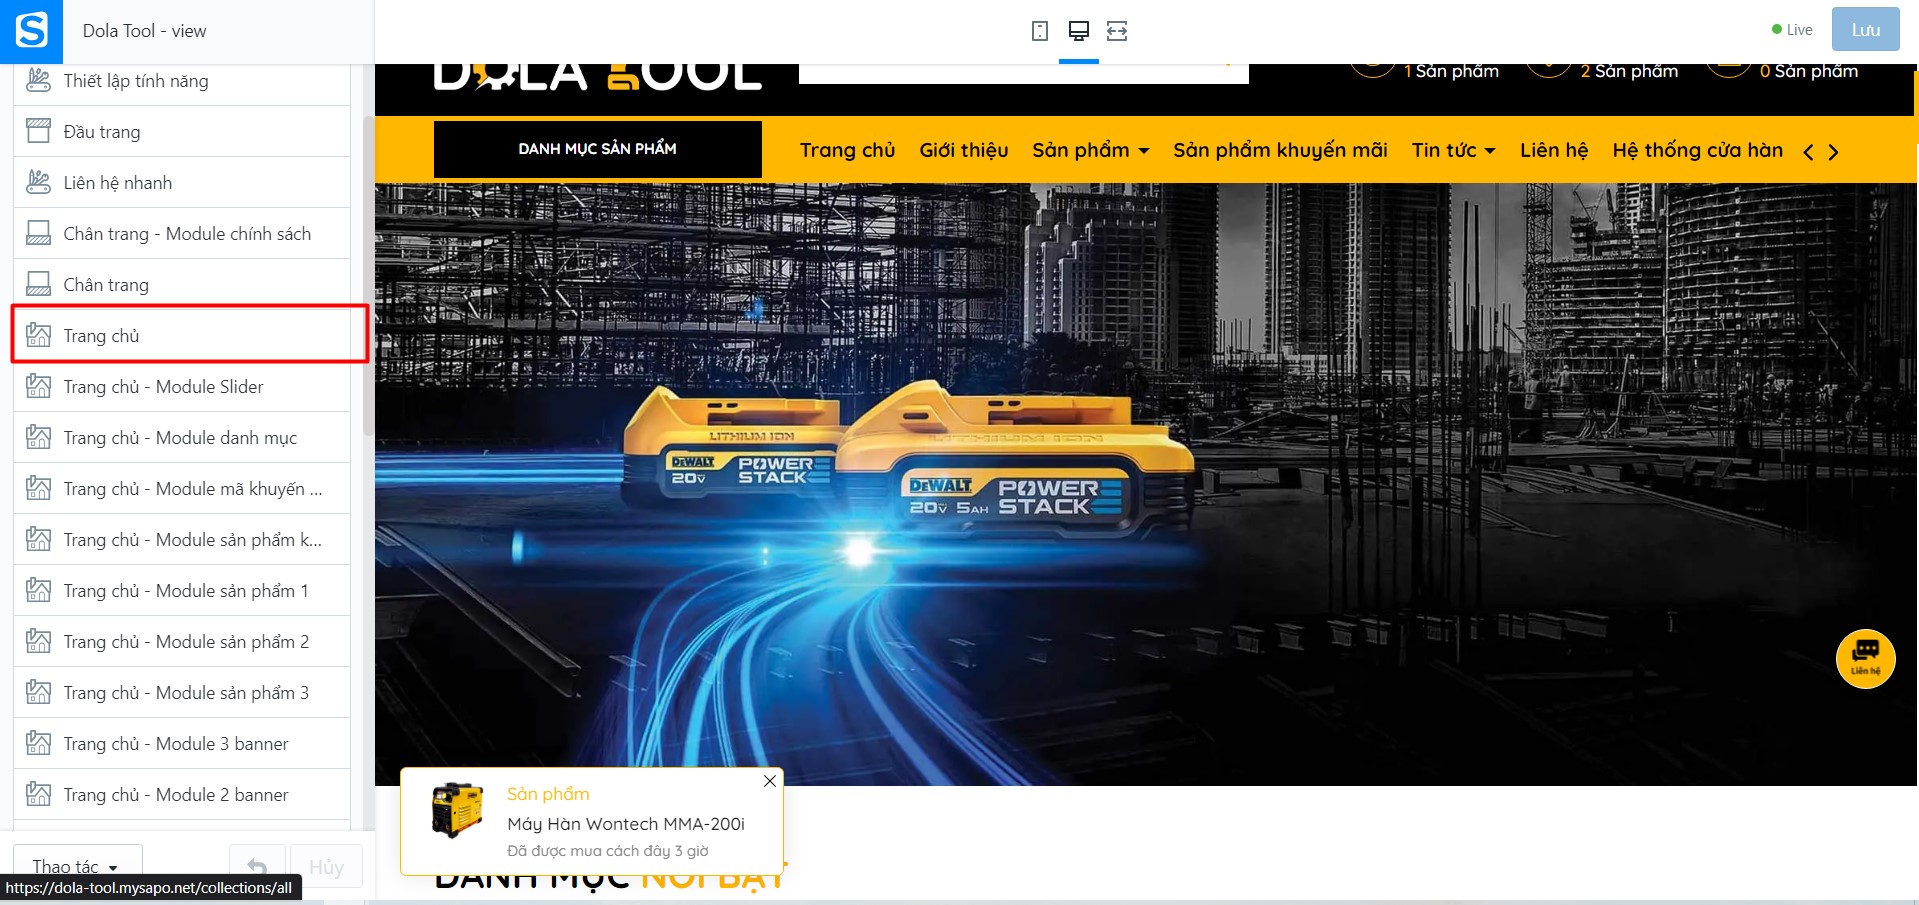Click the welding machine product thumbnail
The width and height of the screenshot is (1919, 905).
pos(457,809)
